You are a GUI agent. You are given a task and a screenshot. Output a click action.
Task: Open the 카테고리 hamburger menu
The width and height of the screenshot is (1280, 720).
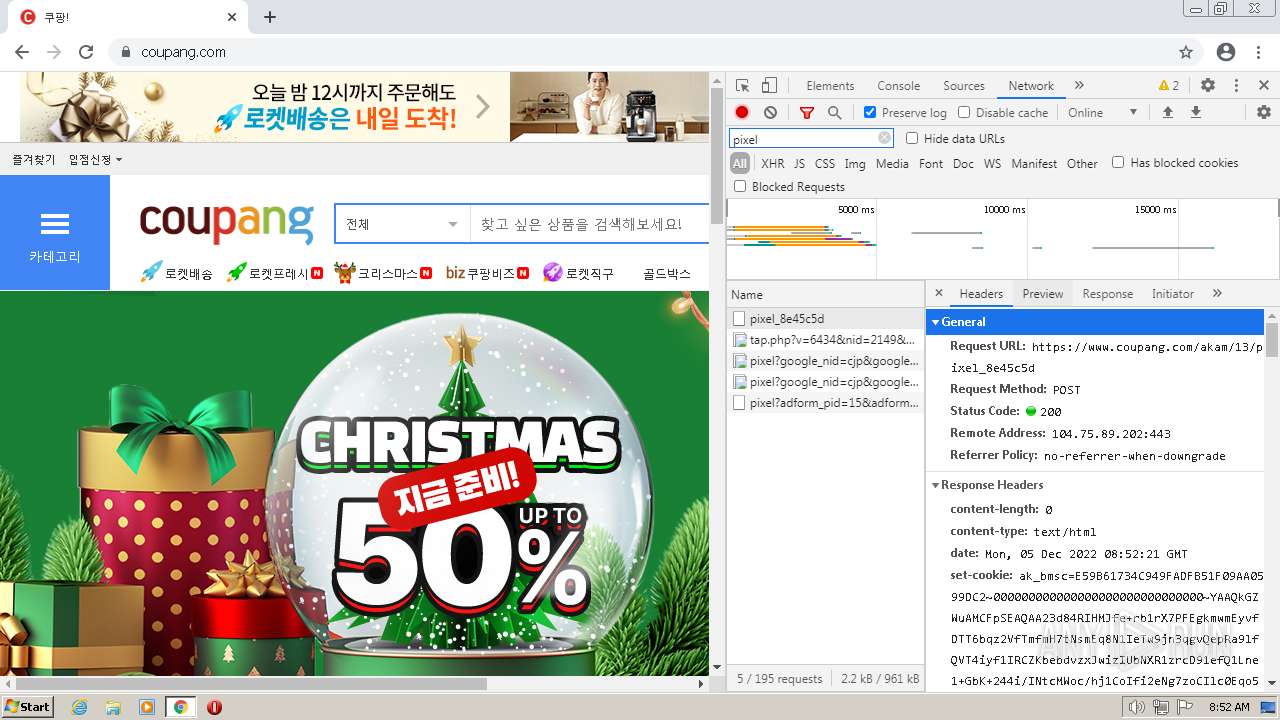[55, 233]
